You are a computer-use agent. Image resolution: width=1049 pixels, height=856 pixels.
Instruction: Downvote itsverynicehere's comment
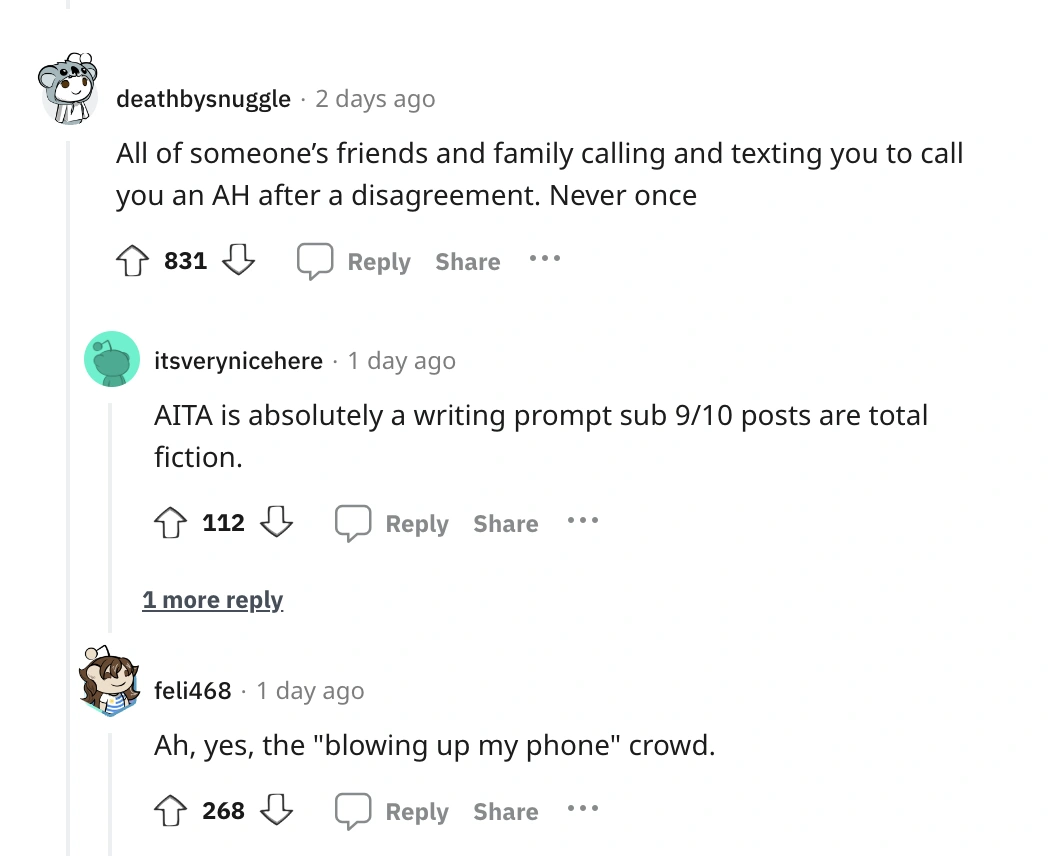[275, 523]
